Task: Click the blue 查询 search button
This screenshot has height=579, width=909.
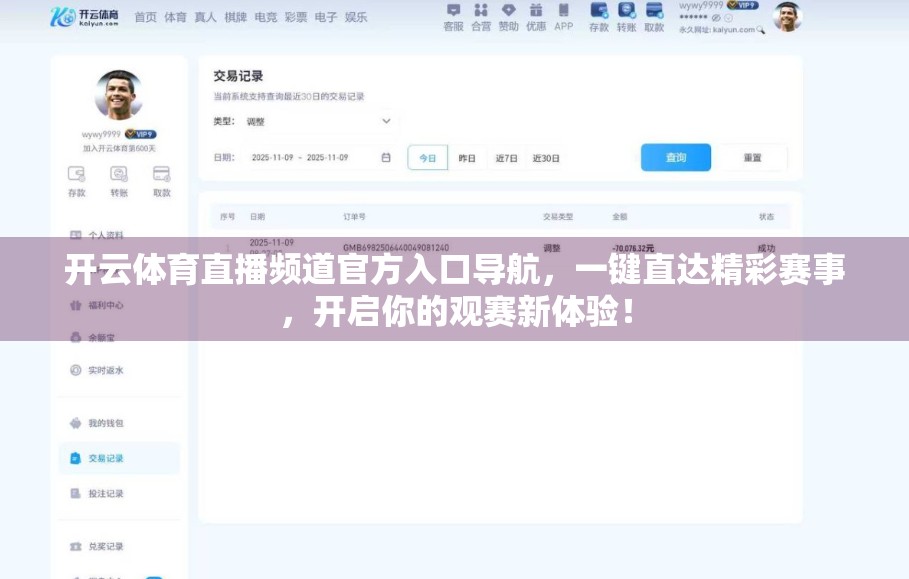Action: tap(675, 157)
